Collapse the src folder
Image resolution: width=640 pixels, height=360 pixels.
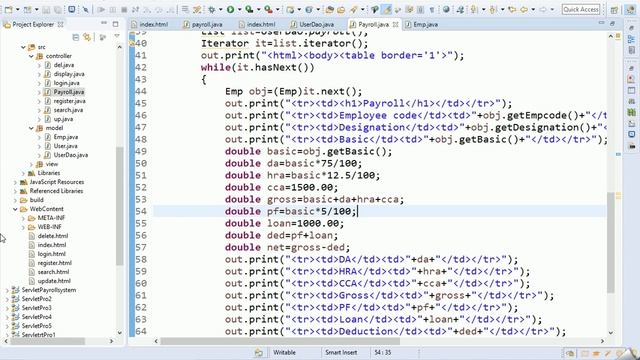(x=23, y=47)
